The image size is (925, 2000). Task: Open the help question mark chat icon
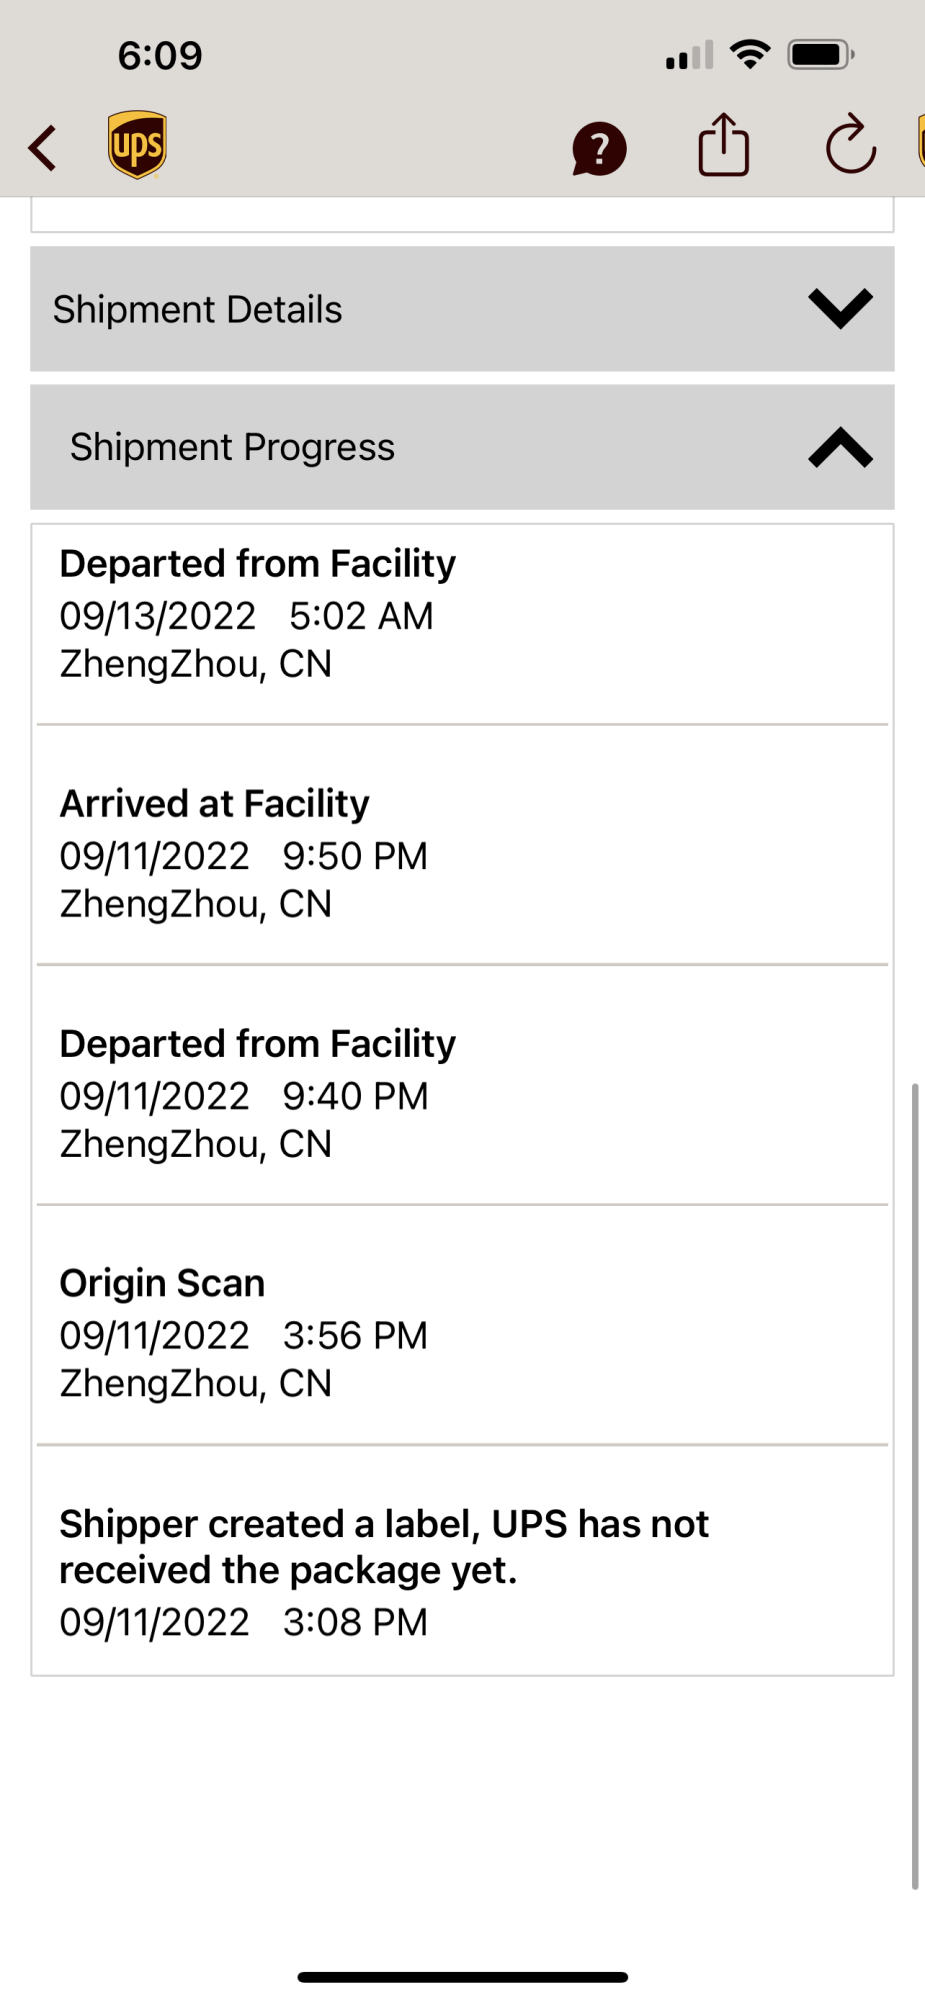coord(599,149)
